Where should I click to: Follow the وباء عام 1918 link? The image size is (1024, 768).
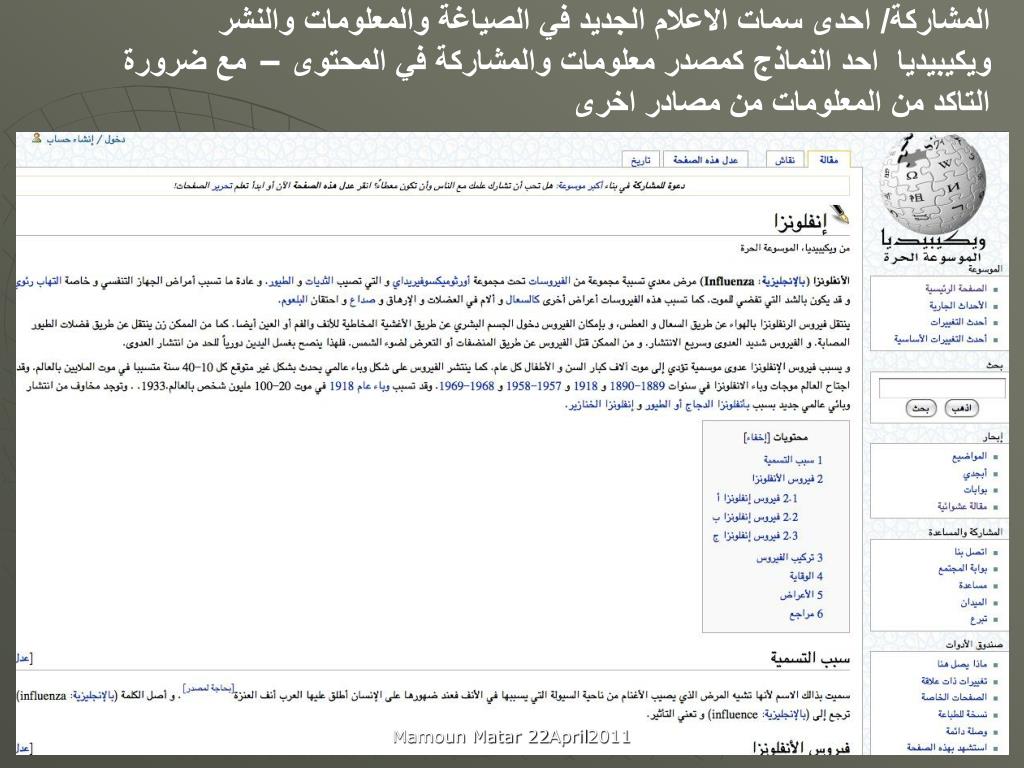coord(359,386)
